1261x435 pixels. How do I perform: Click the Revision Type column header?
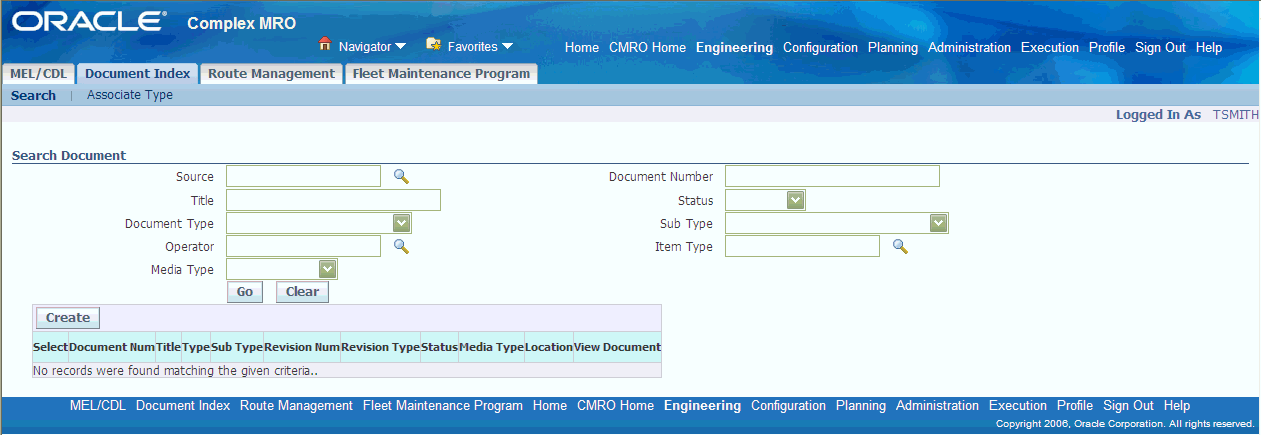click(x=380, y=347)
